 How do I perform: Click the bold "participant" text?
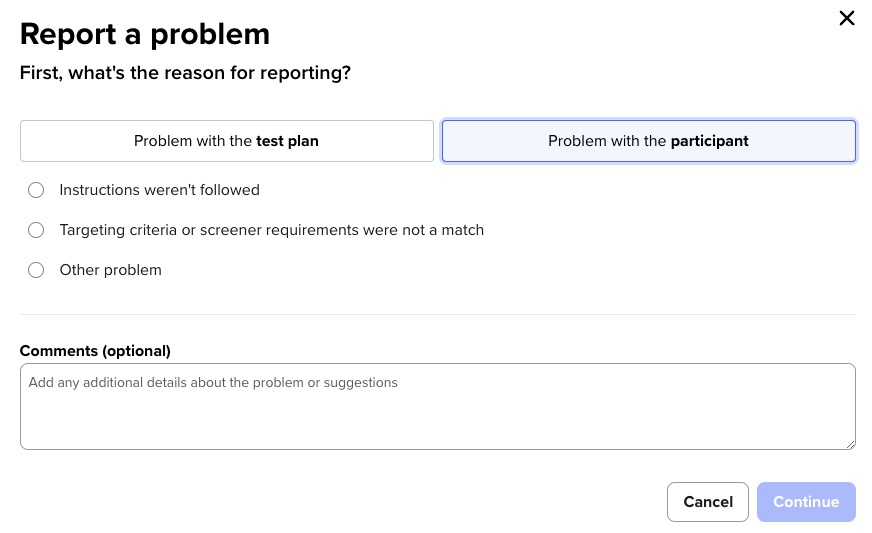tap(709, 141)
